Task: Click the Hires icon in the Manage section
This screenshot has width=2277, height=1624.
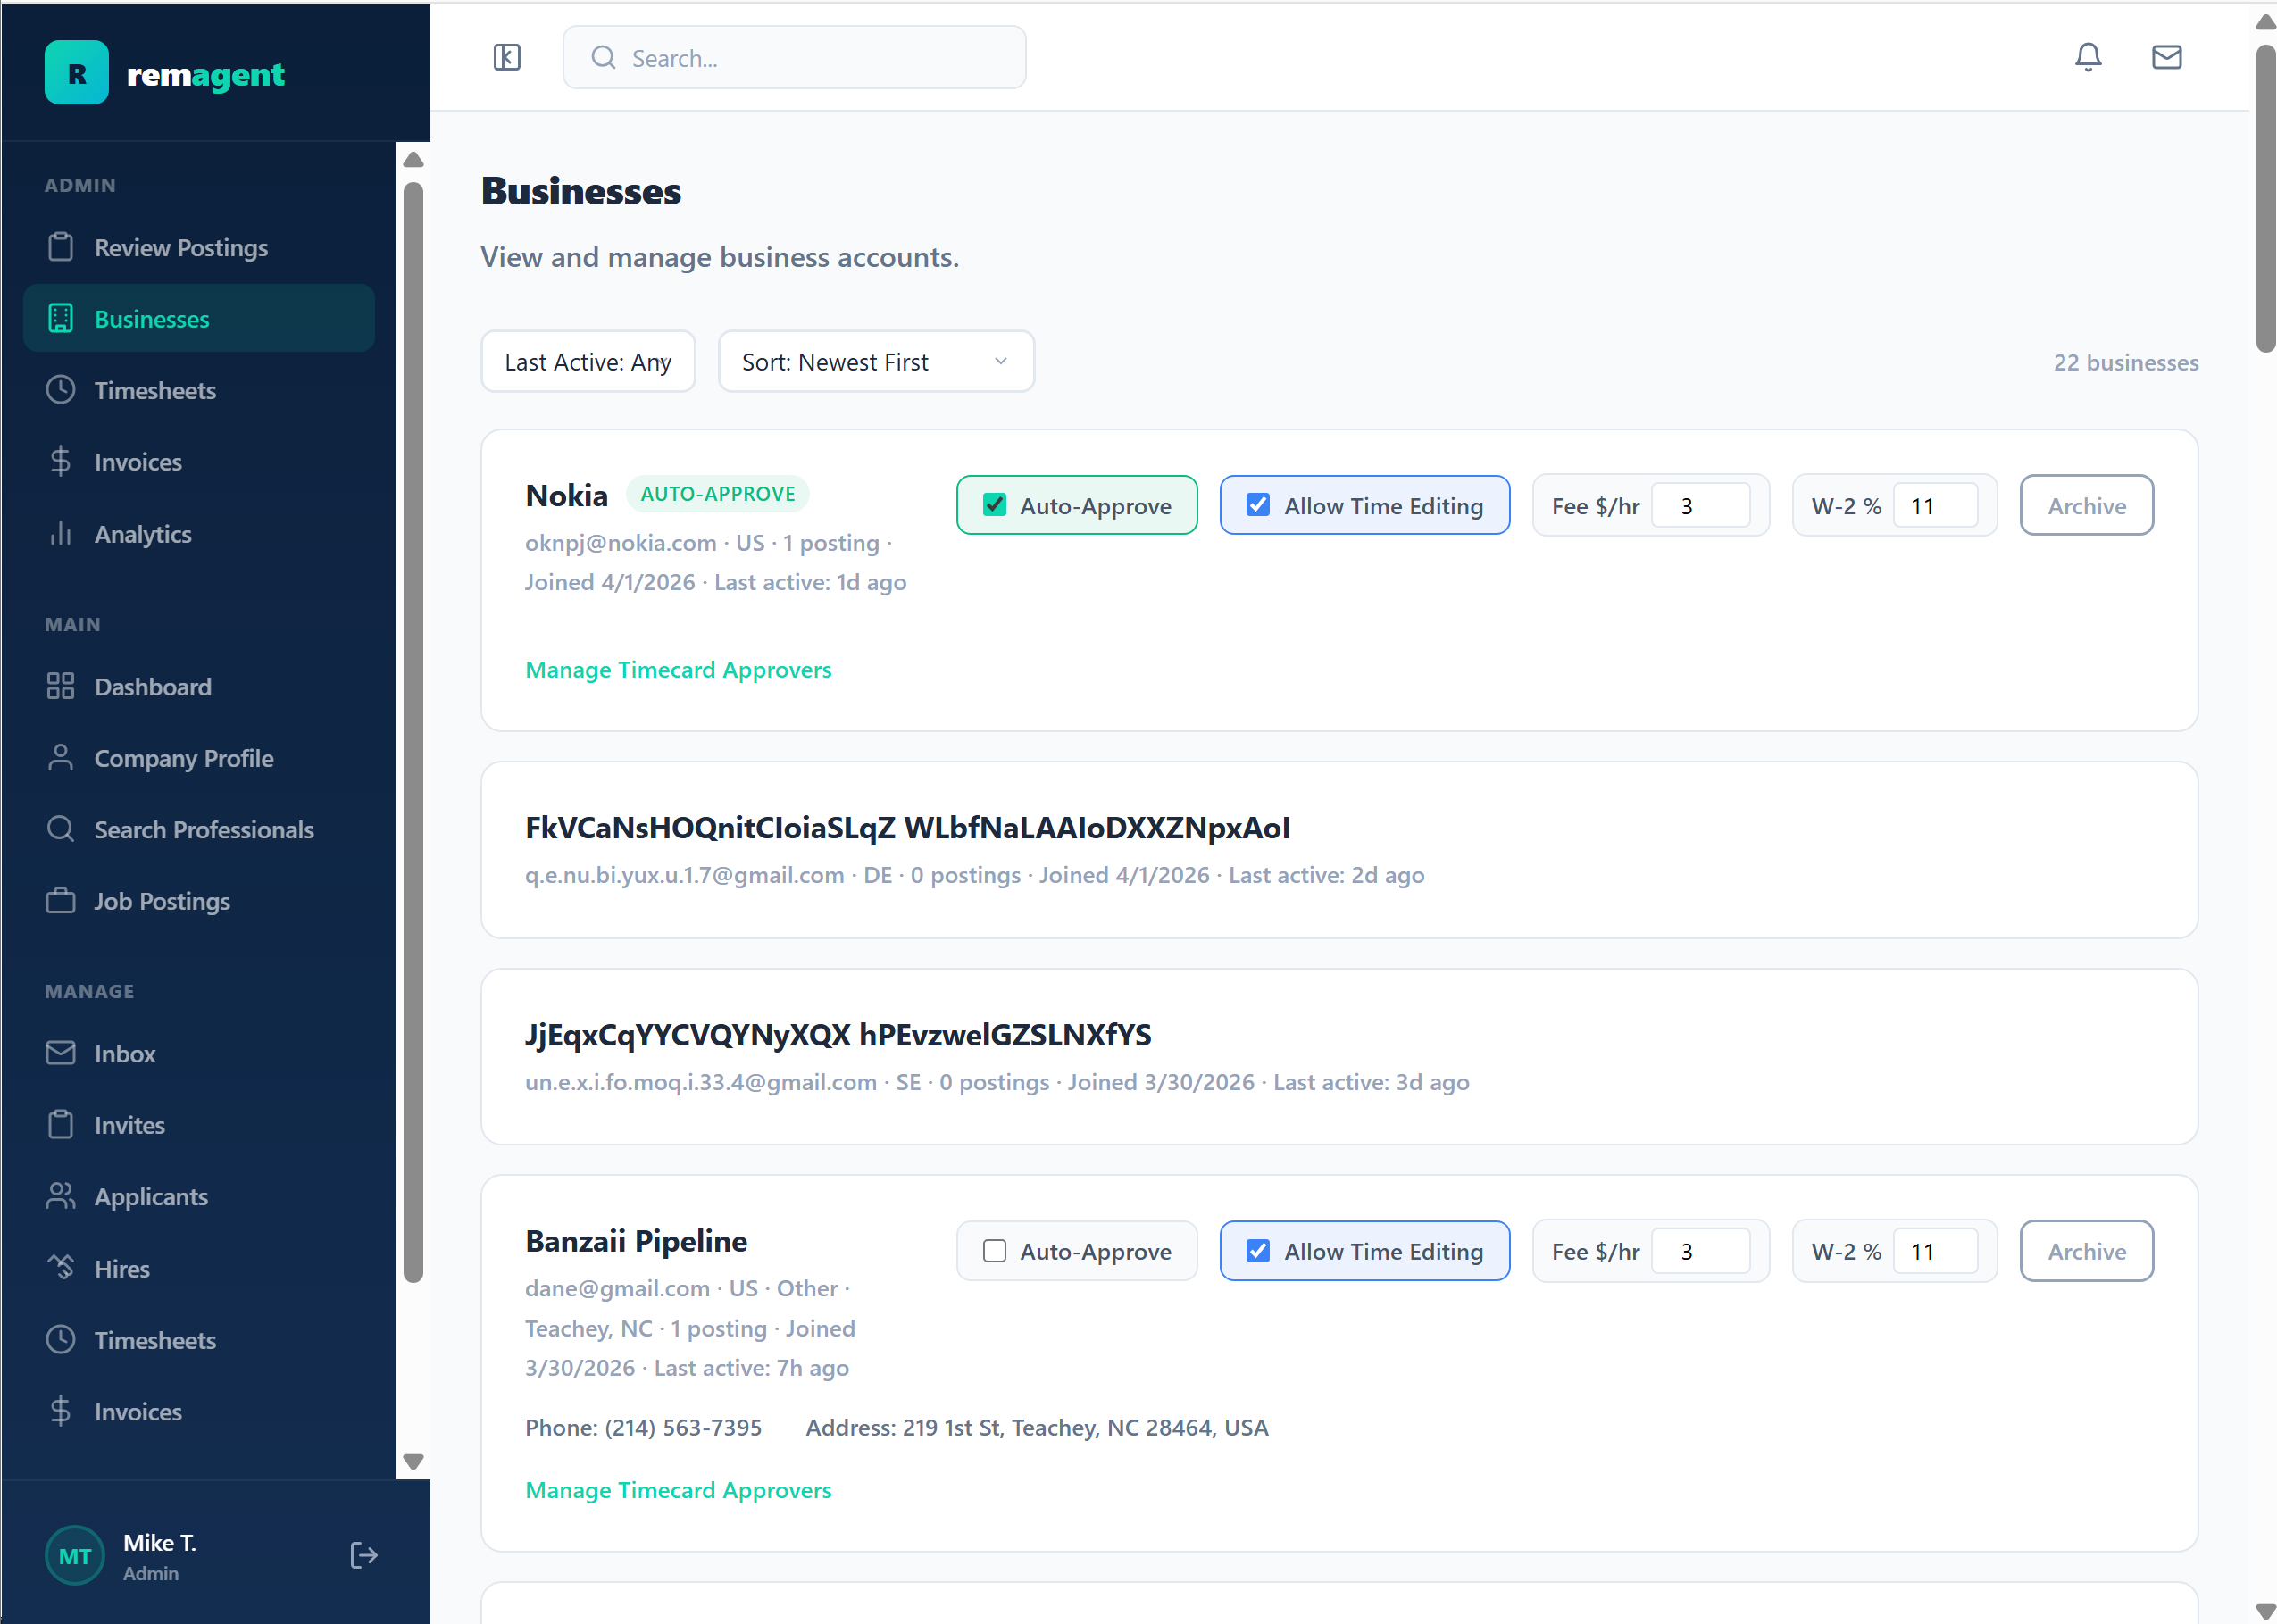Action: click(x=61, y=1268)
